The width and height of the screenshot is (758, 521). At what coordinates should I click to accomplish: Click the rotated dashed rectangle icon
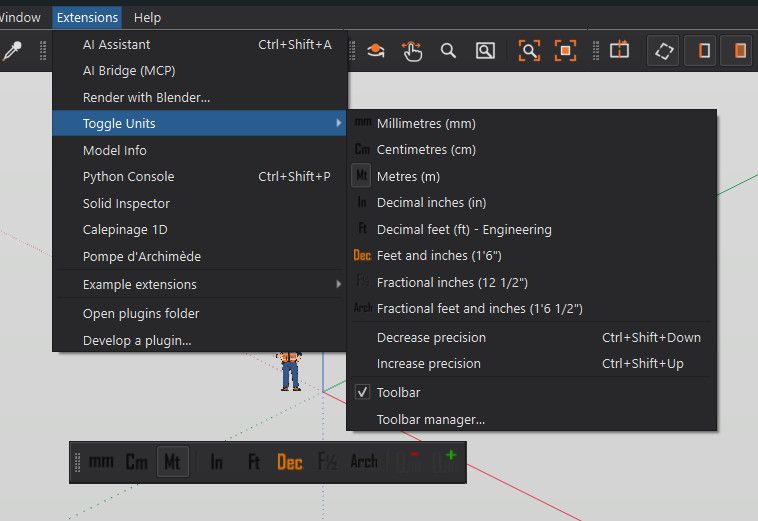pos(664,50)
